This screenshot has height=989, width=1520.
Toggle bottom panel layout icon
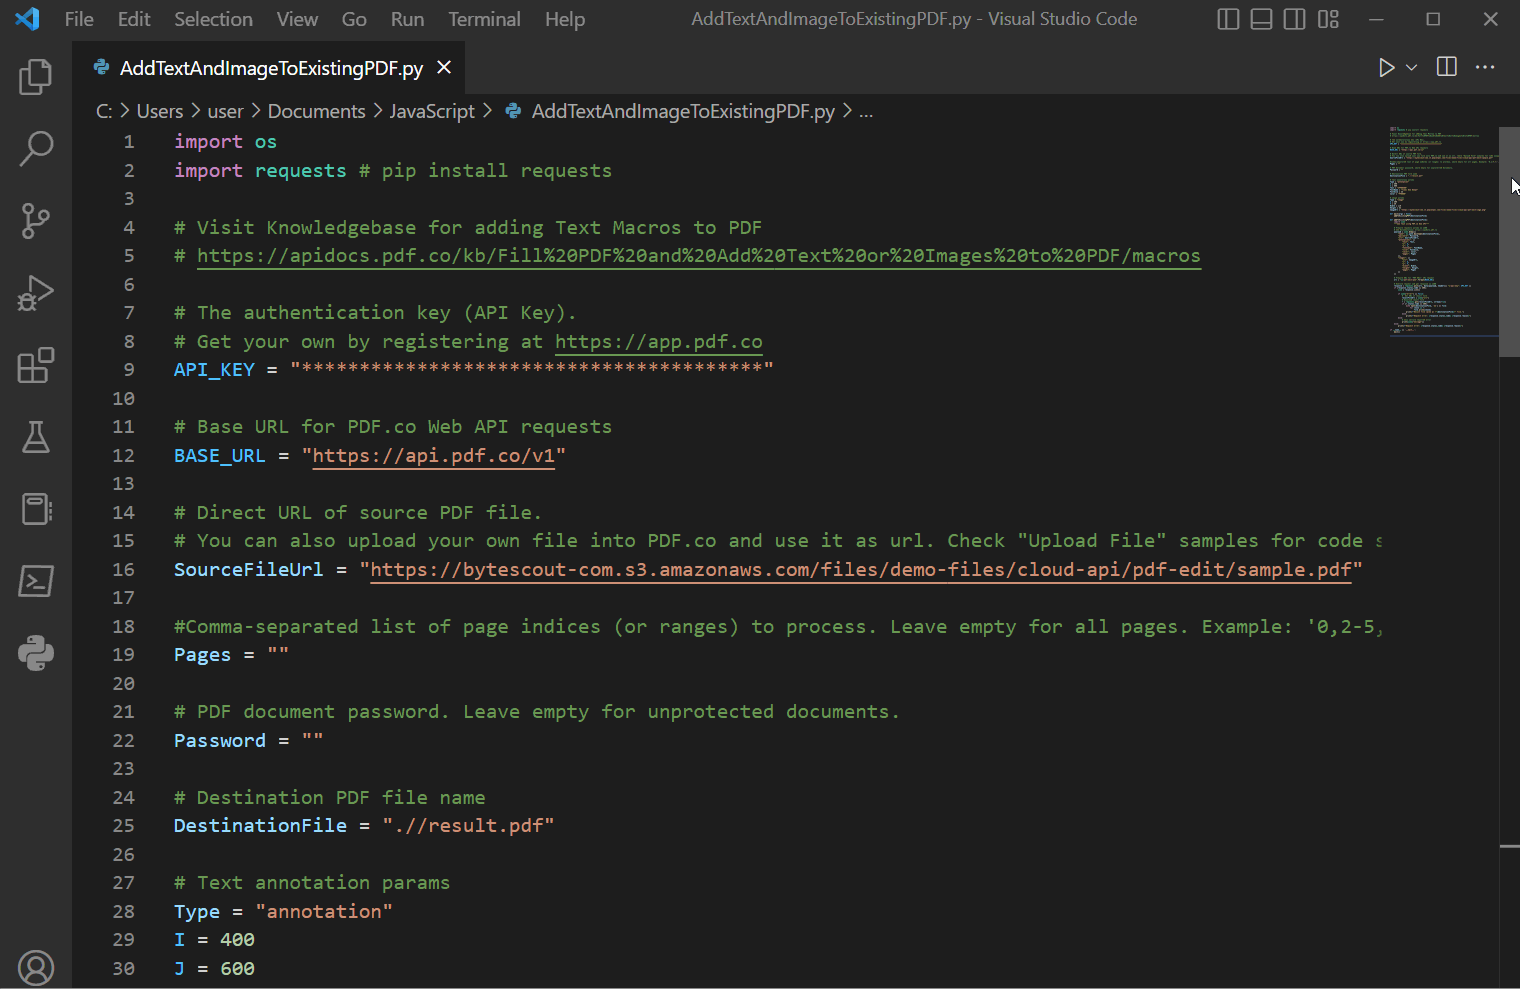tap(1261, 19)
